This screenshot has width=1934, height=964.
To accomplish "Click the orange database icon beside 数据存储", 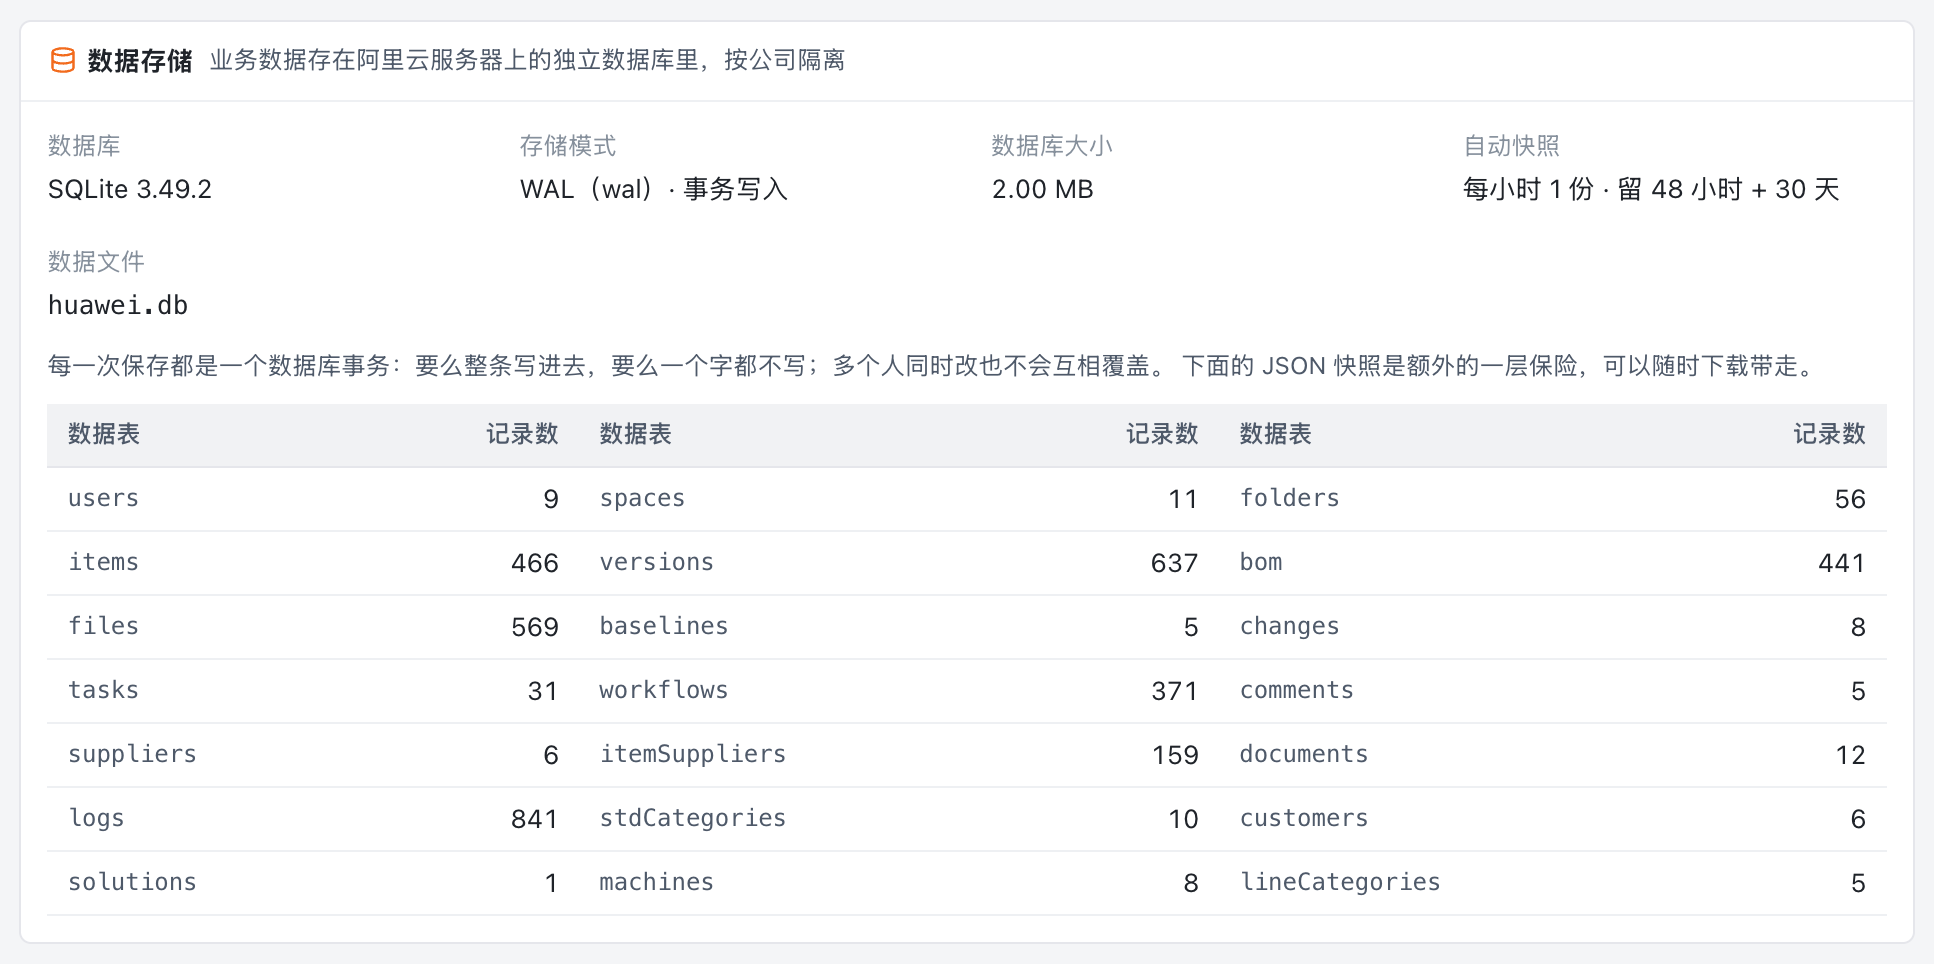I will 63,60.
